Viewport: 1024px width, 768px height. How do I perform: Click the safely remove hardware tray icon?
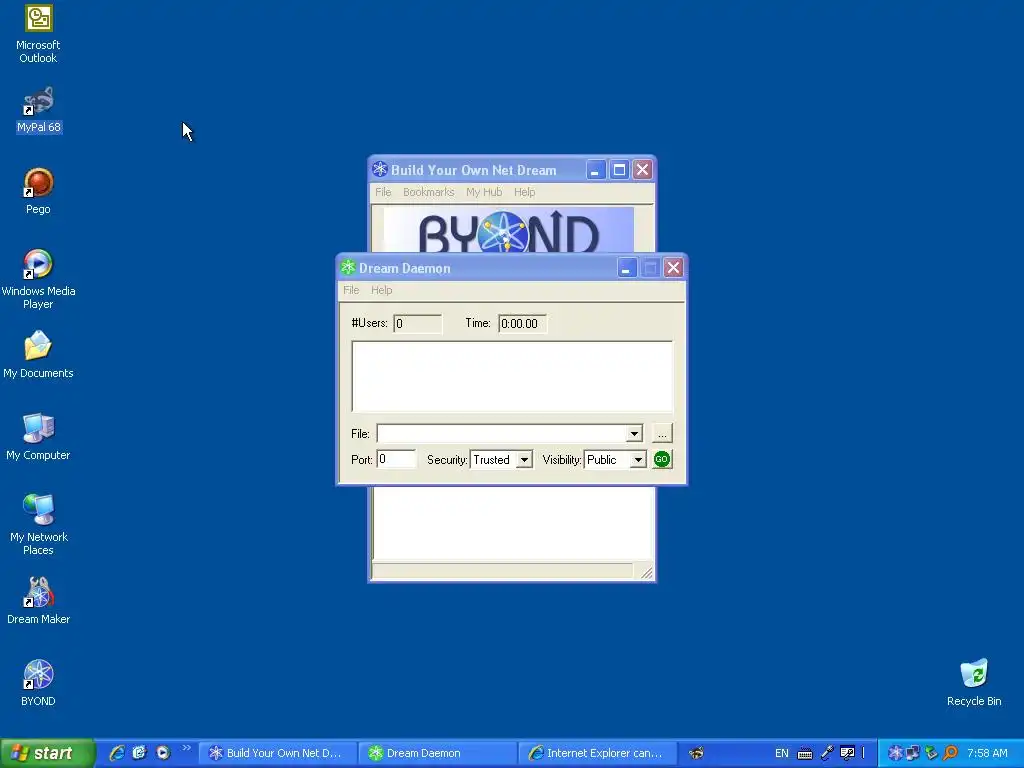932,753
